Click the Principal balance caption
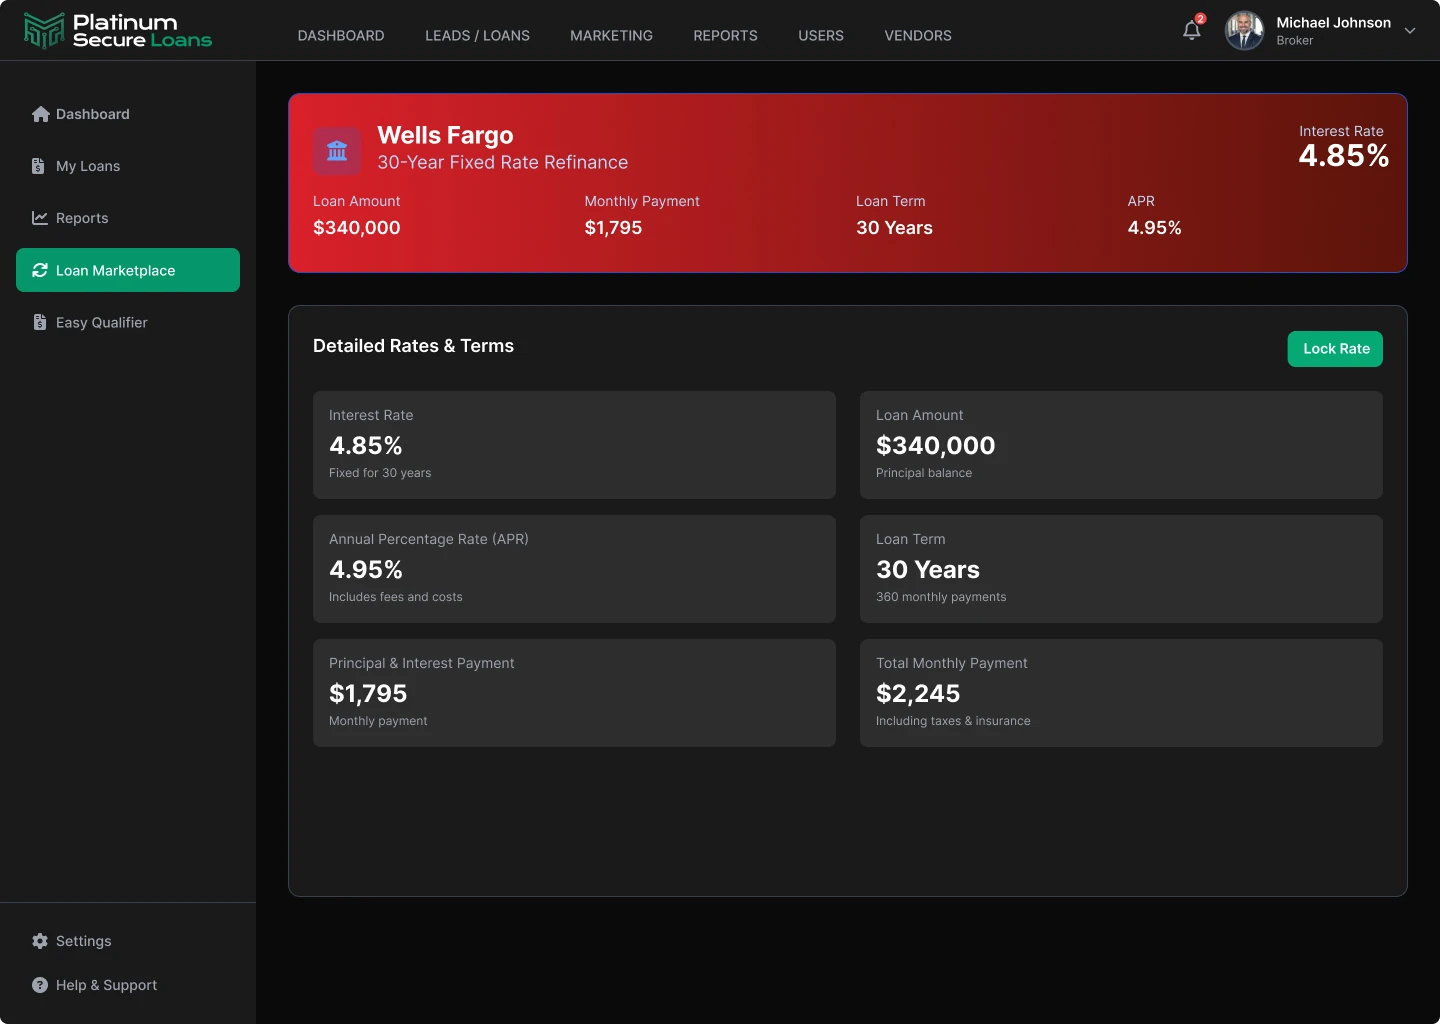This screenshot has height=1024, width=1440. coord(924,473)
